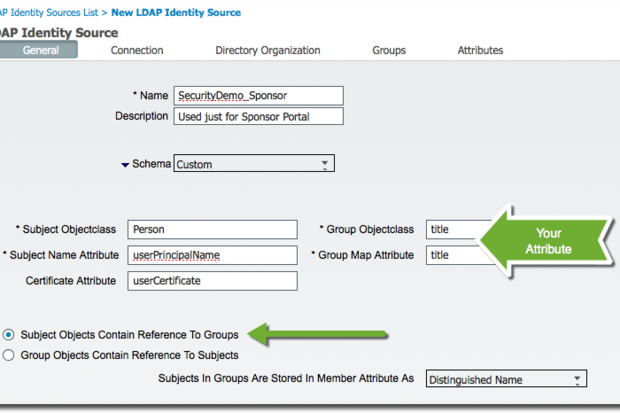Click the Description text field
This screenshot has height=413, width=620.
[x=258, y=116]
